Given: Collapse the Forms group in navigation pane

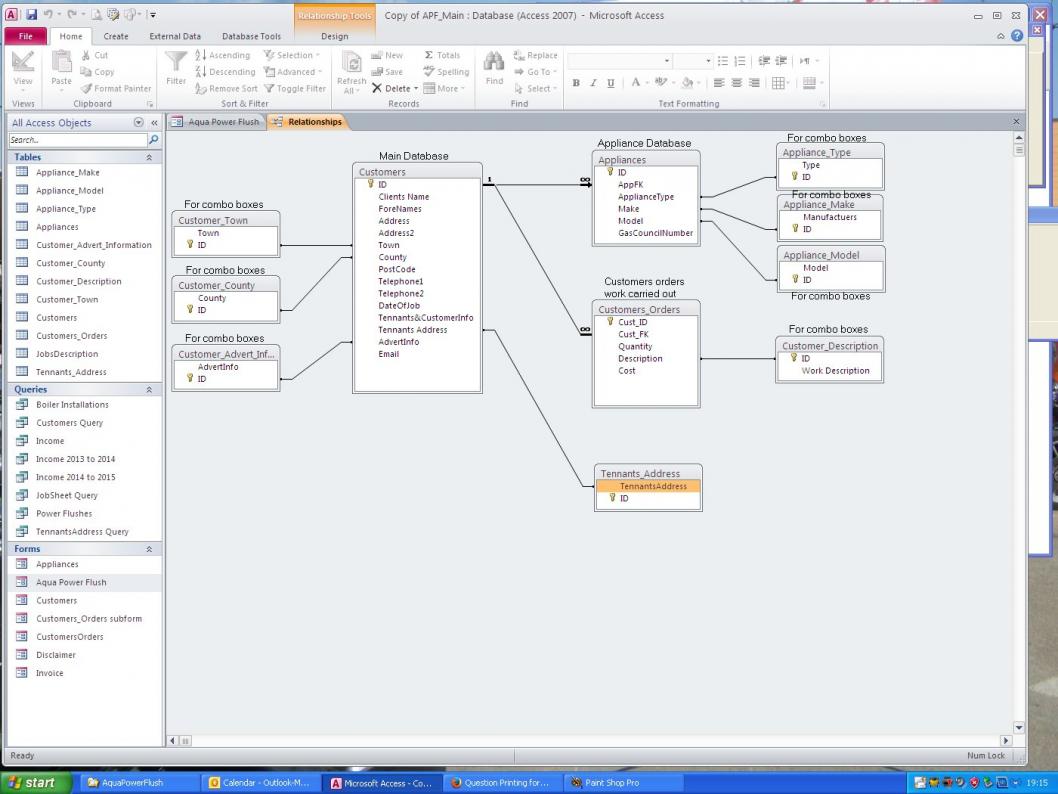Looking at the screenshot, I should tap(149, 549).
